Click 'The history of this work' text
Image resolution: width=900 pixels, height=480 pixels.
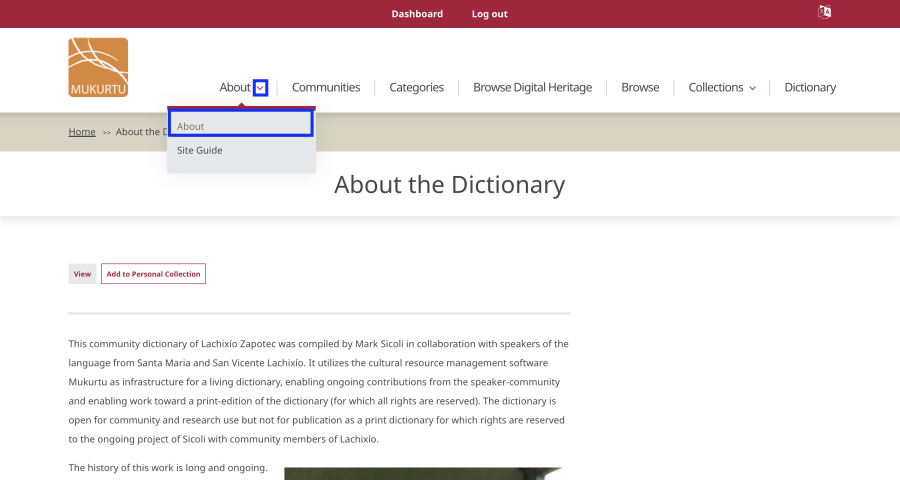[x=168, y=467]
